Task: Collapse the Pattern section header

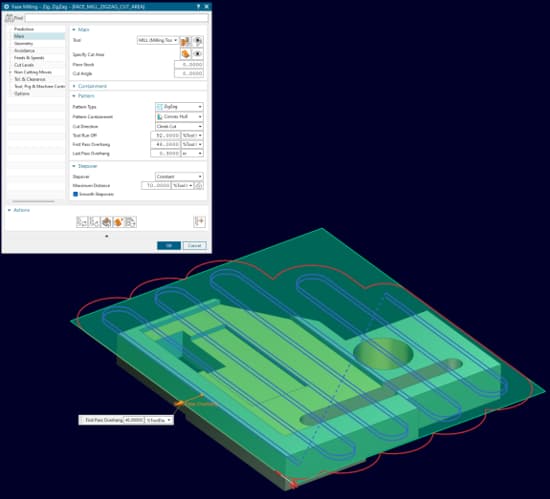Action: [x=83, y=96]
